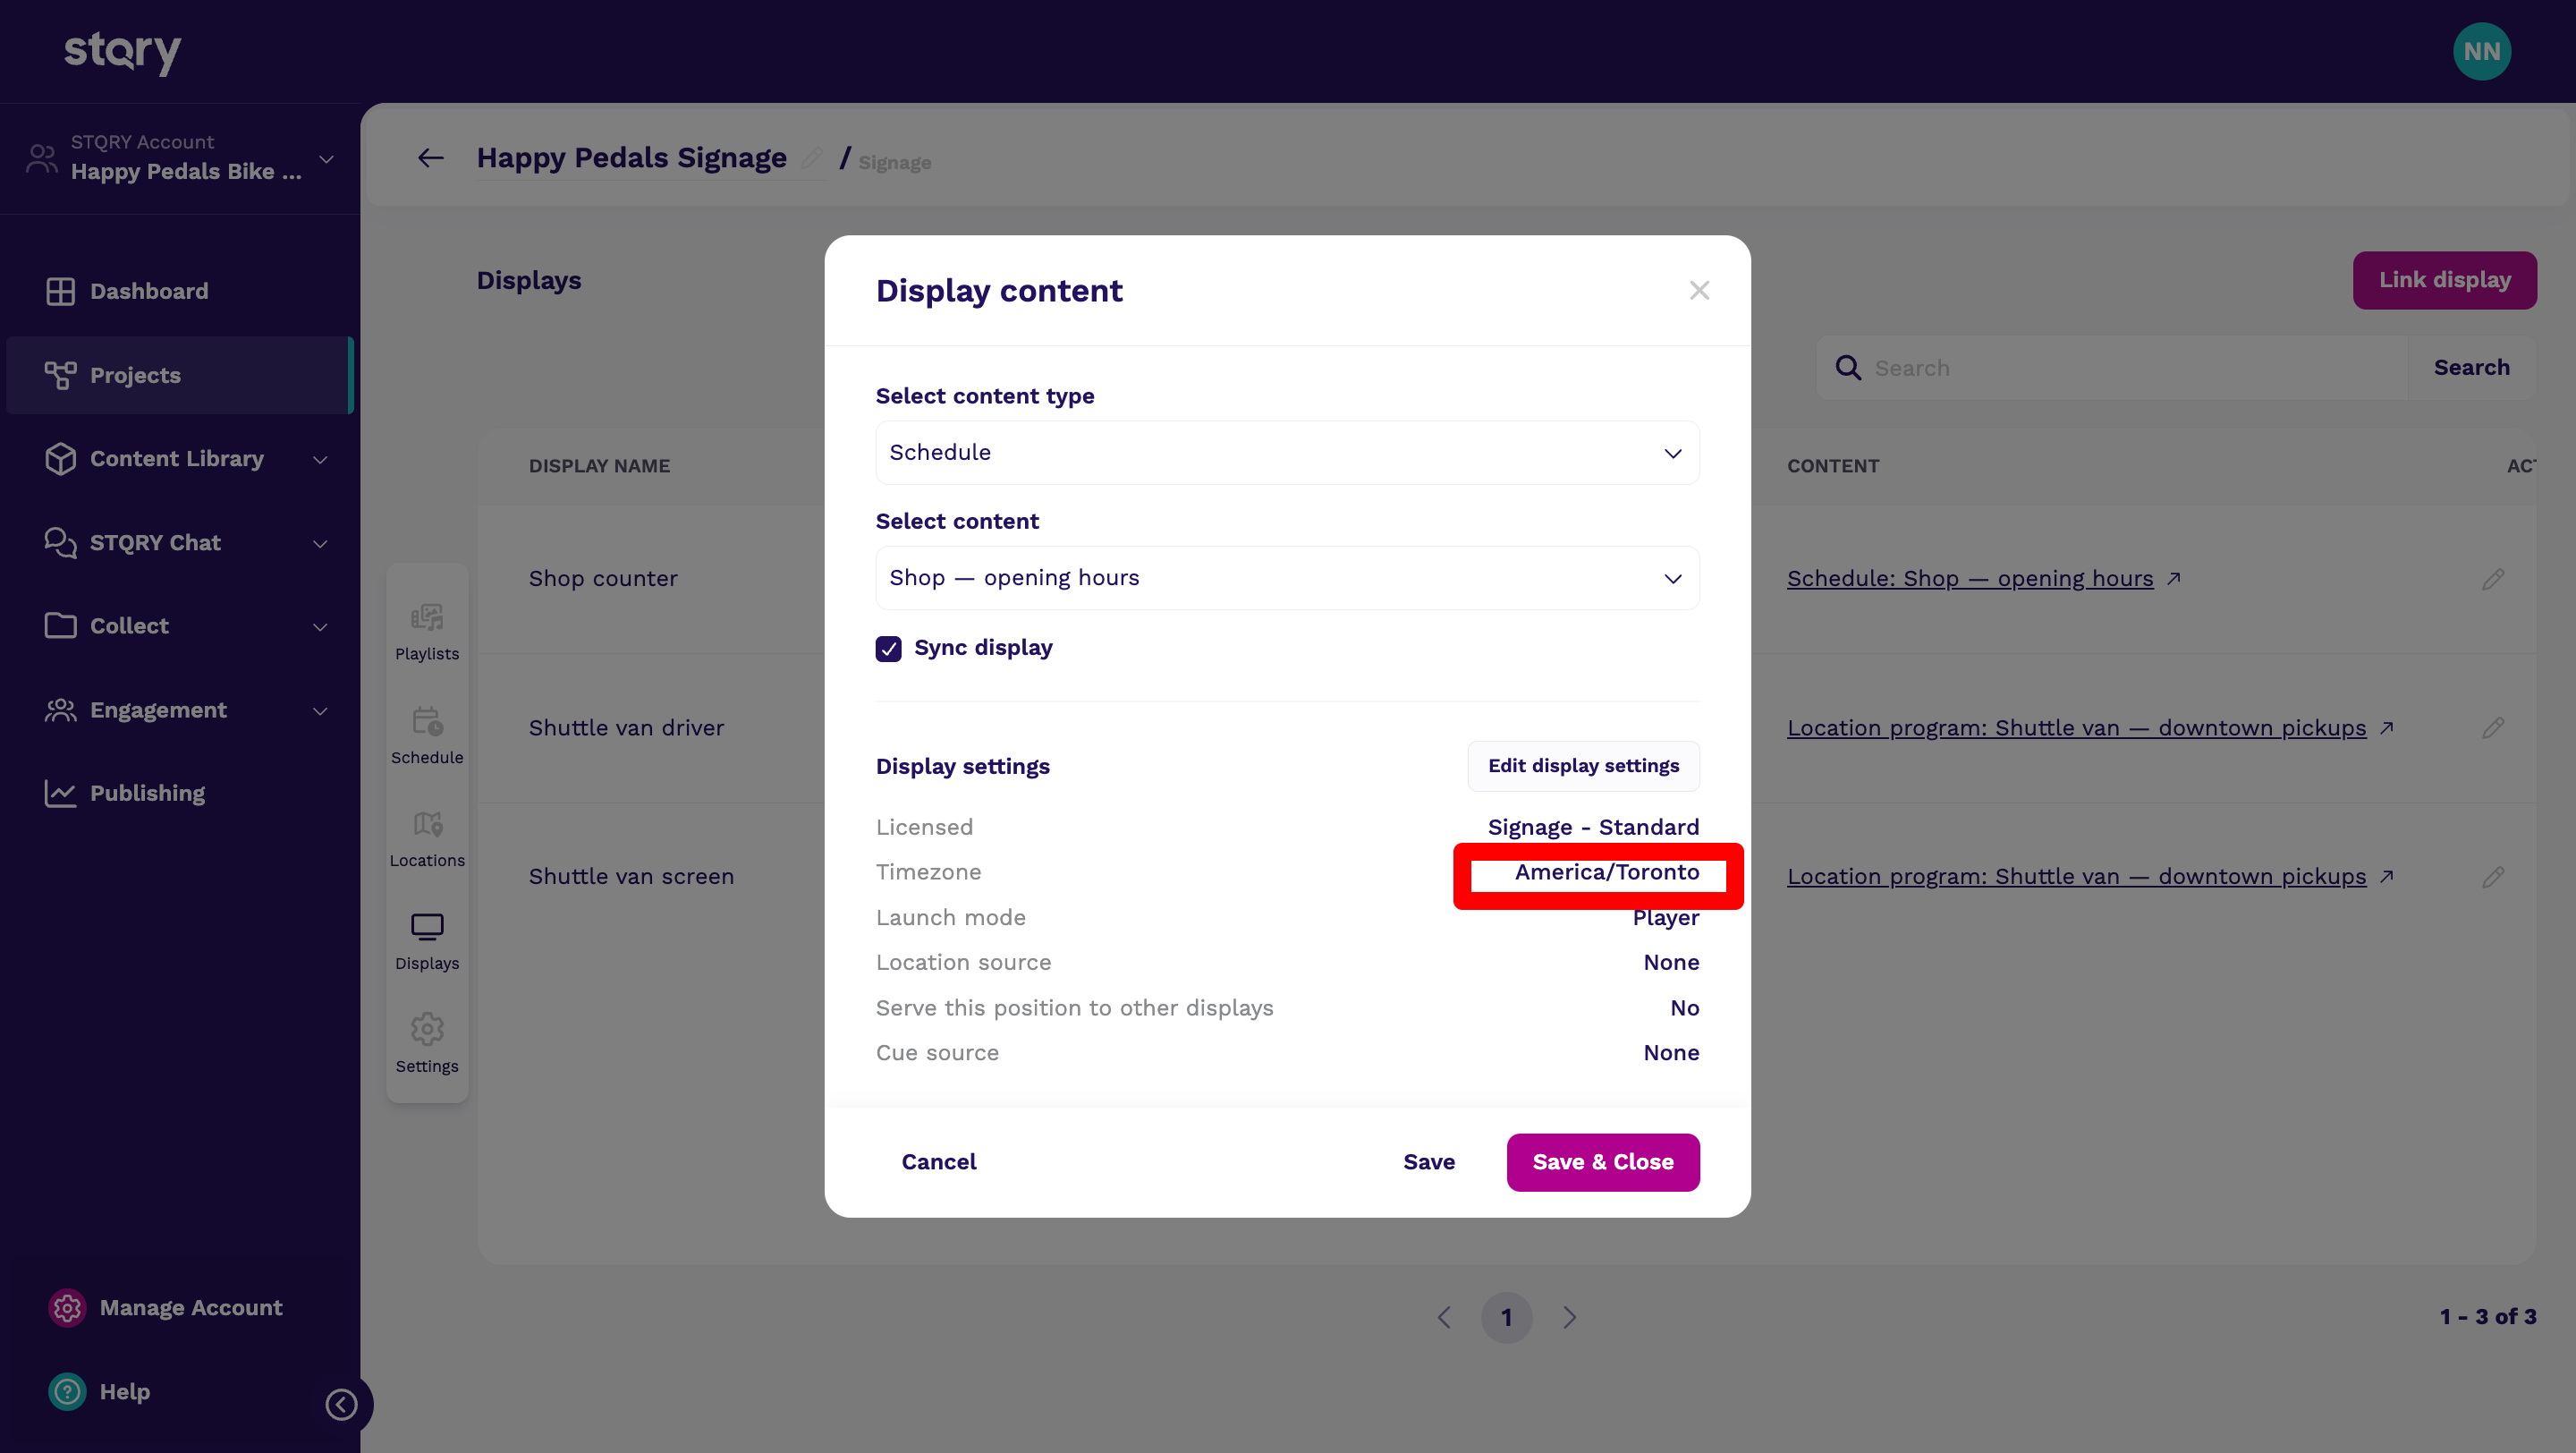Cancel the Display content dialog
2576x1453 pixels.
938,1162
